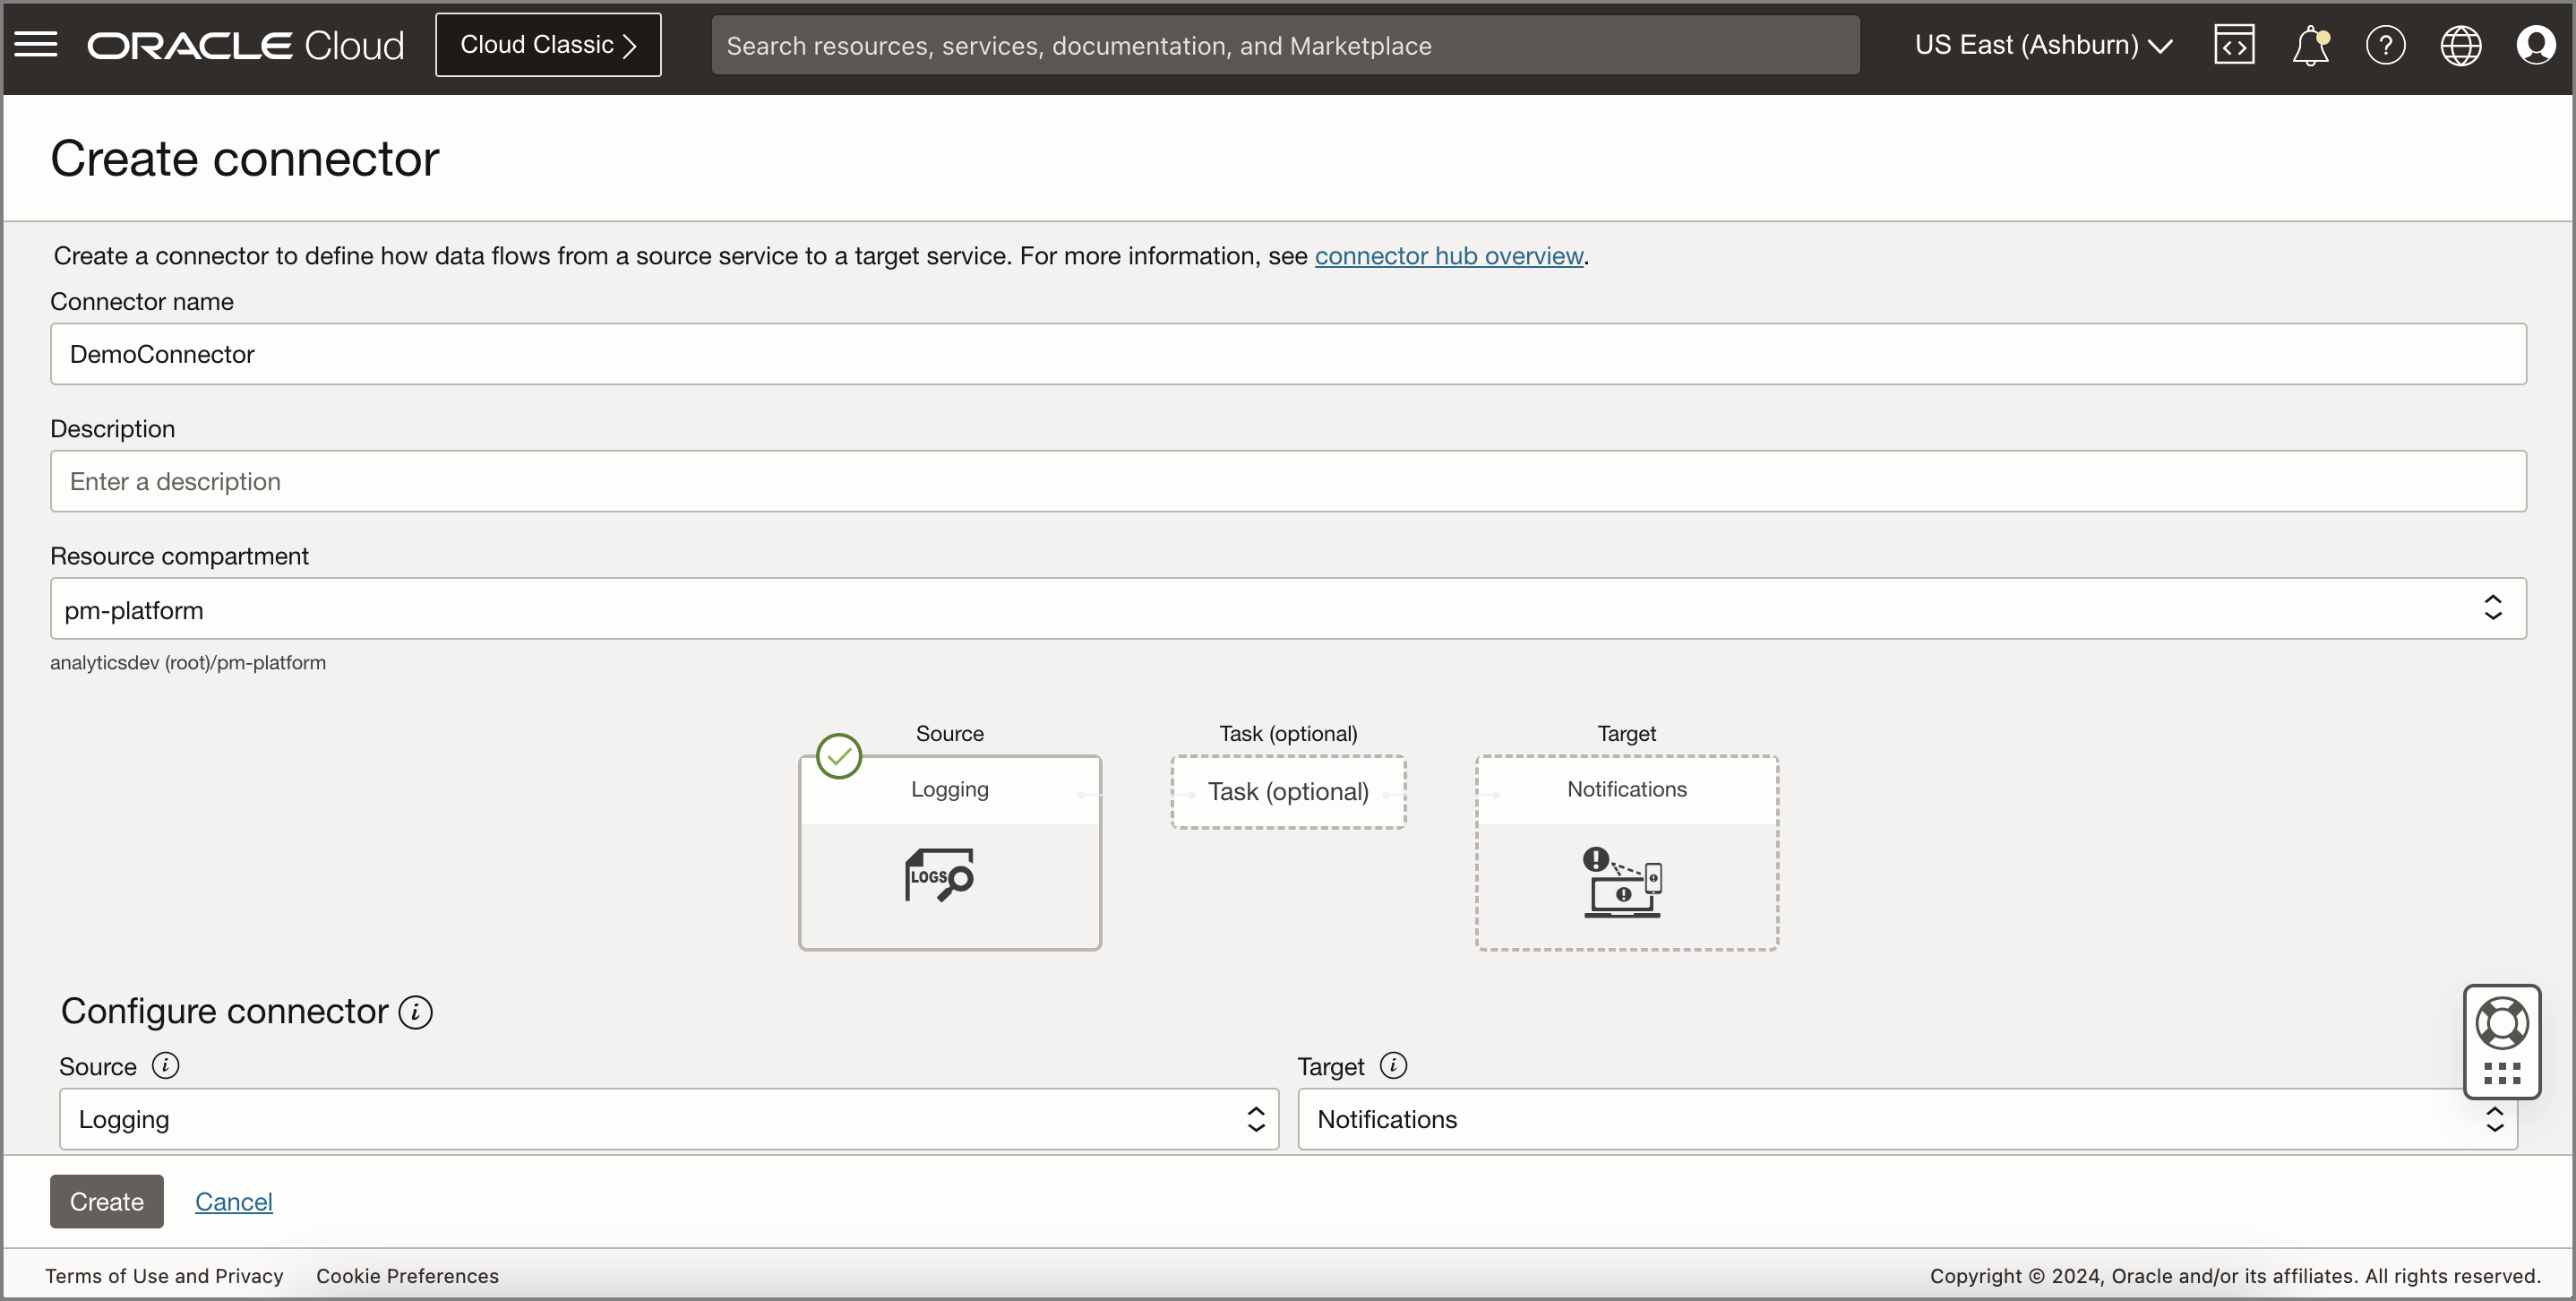Click the Target field info icon
The height and width of the screenshot is (1301, 2576).
pos(1393,1066)
